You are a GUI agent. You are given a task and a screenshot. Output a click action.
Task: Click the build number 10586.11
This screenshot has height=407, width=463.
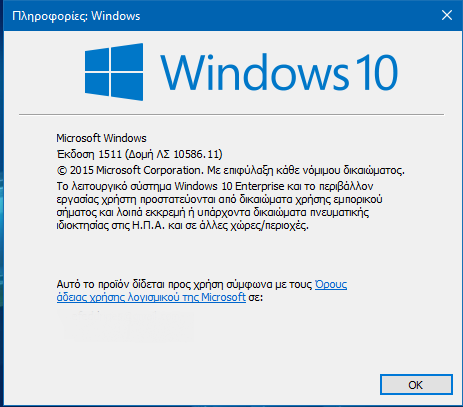pyautogui.click(x=196, y=154)
